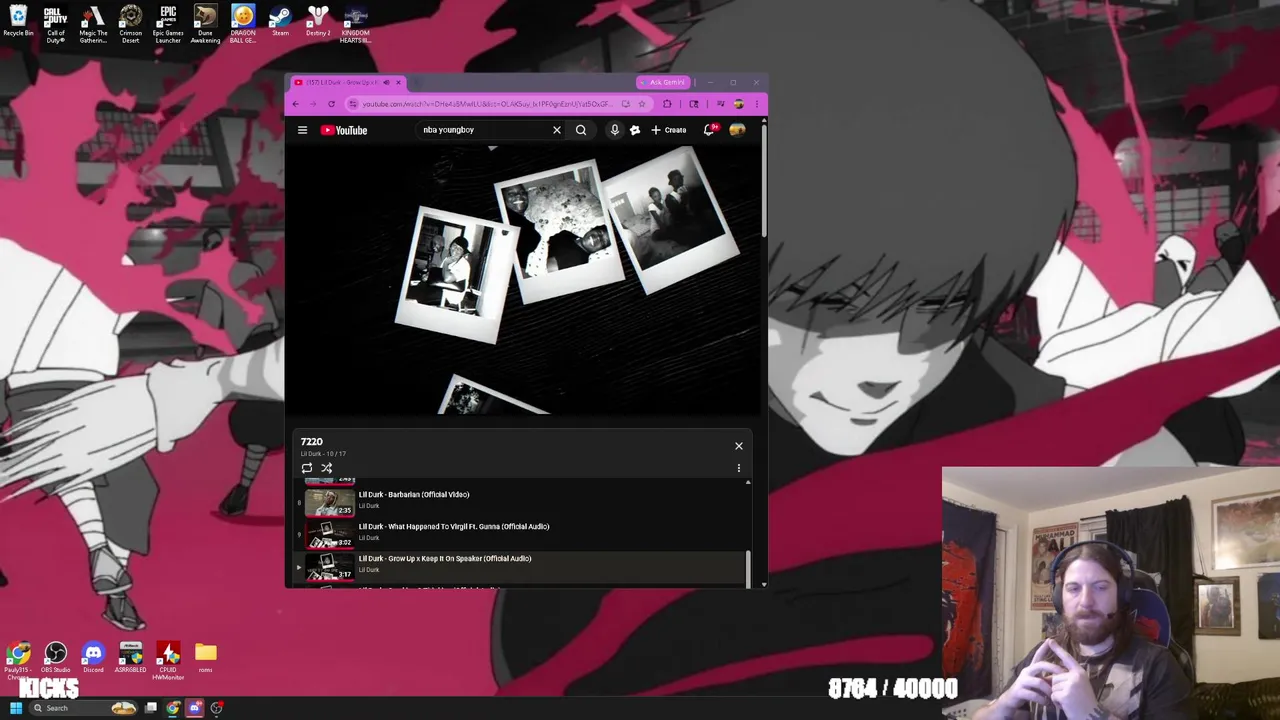Click the sparkle icon beside microphone
Screen dimensions: 1280x720
pyautogui.click(x=634, y=130)
